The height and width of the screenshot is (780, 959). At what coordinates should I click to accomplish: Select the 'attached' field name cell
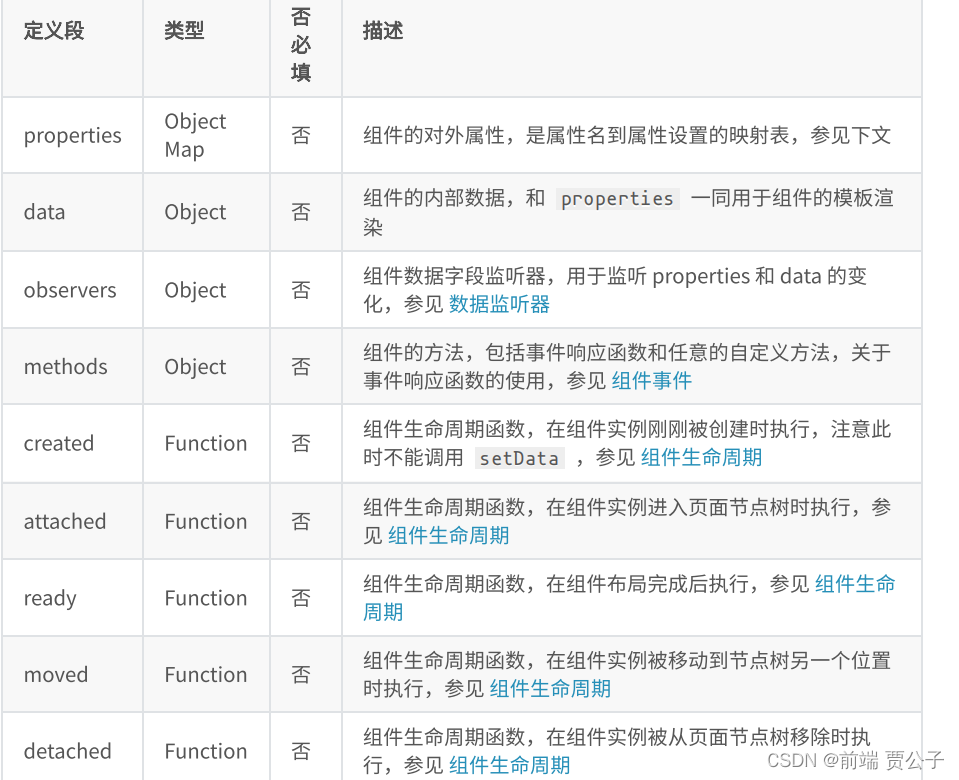click(72, 521)
